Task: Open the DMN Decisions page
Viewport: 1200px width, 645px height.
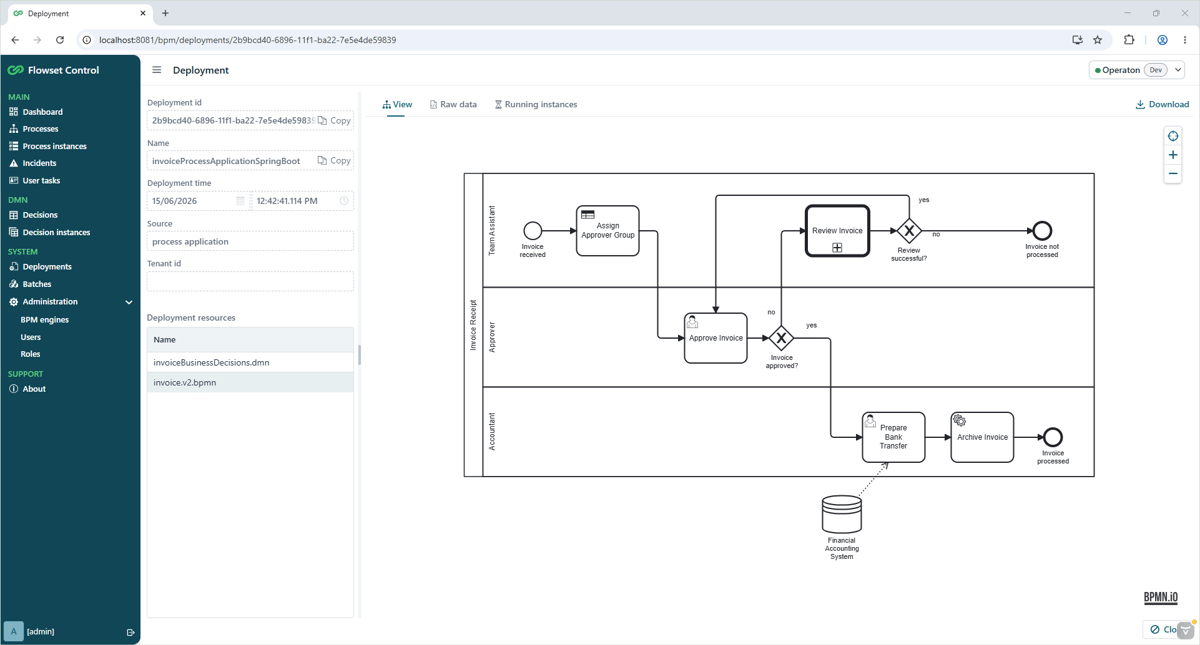Action: tap(40, 215)
